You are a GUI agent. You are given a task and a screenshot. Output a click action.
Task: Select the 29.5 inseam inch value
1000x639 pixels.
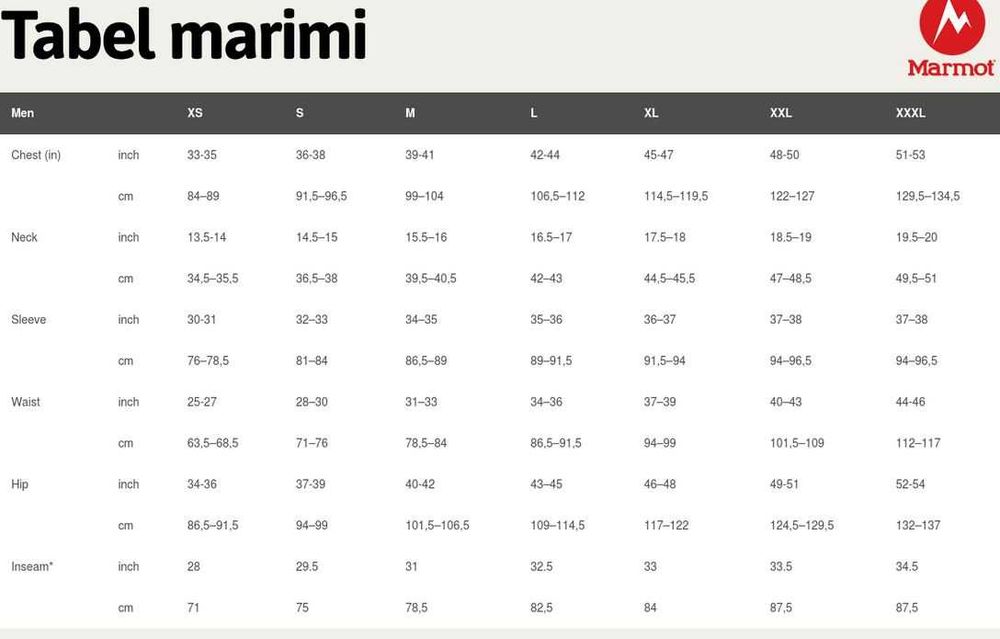pos(307,567)
